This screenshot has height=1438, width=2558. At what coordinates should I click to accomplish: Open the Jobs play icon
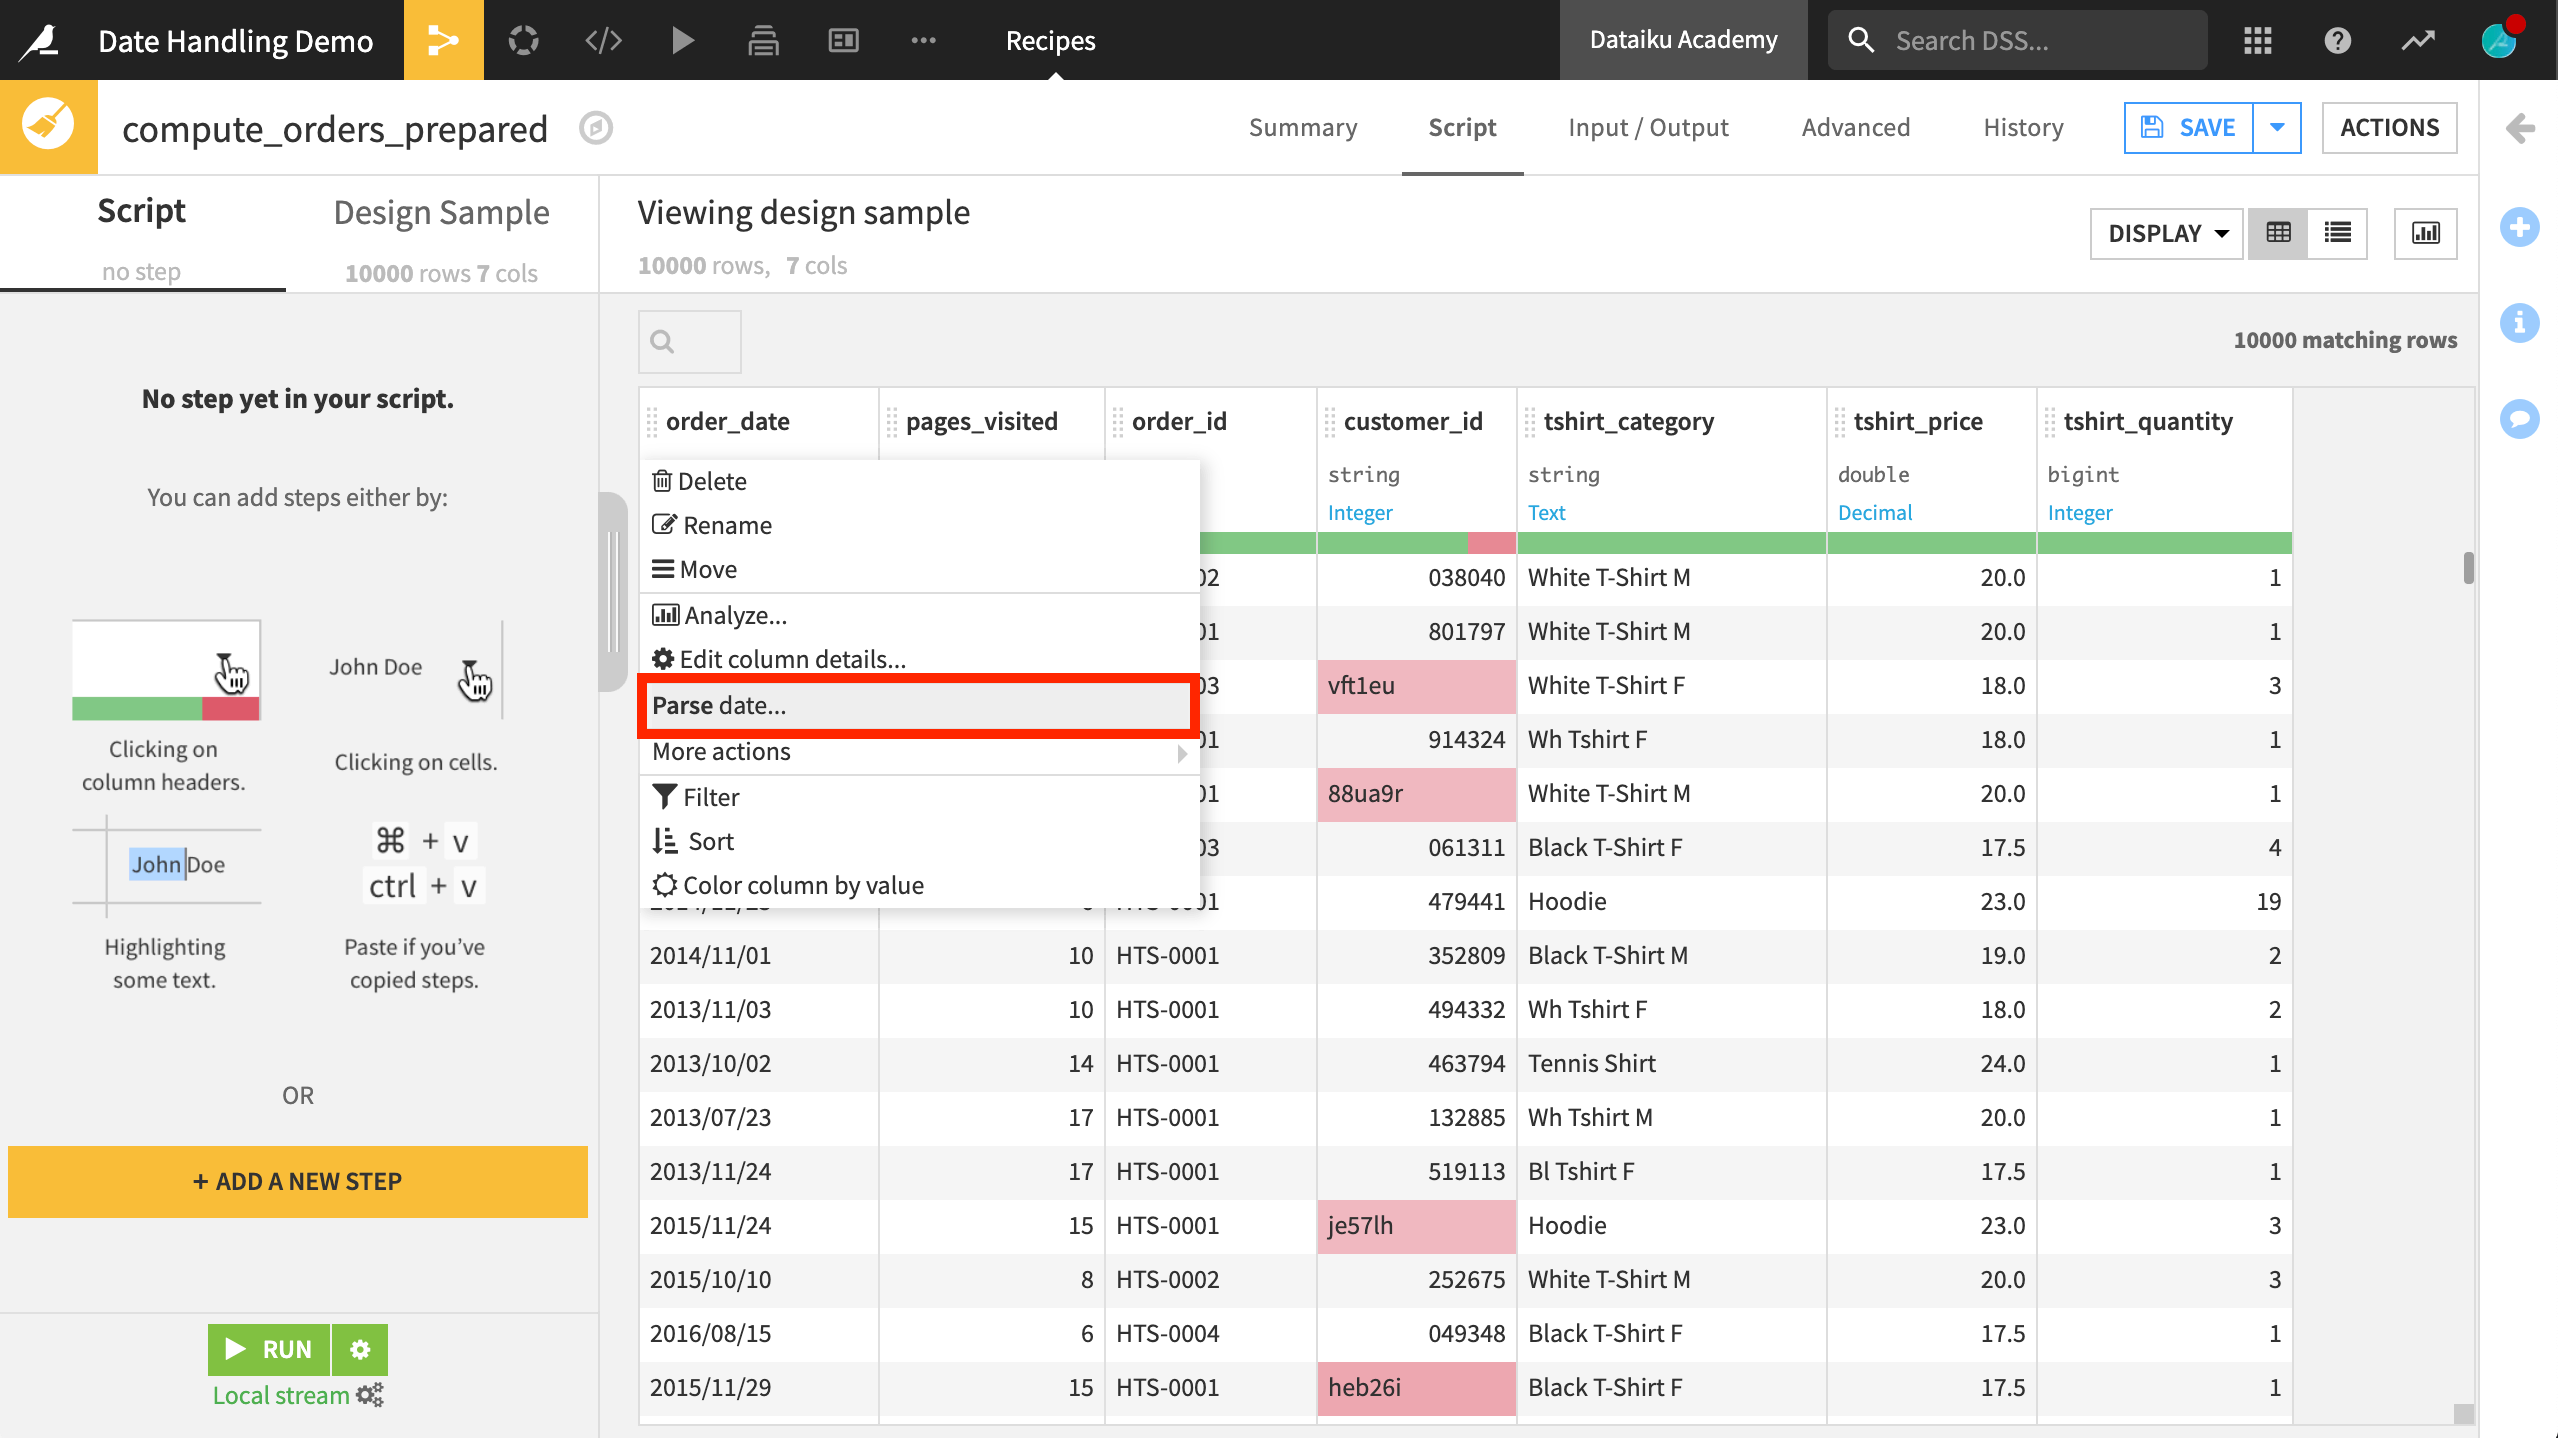(683, 40)
